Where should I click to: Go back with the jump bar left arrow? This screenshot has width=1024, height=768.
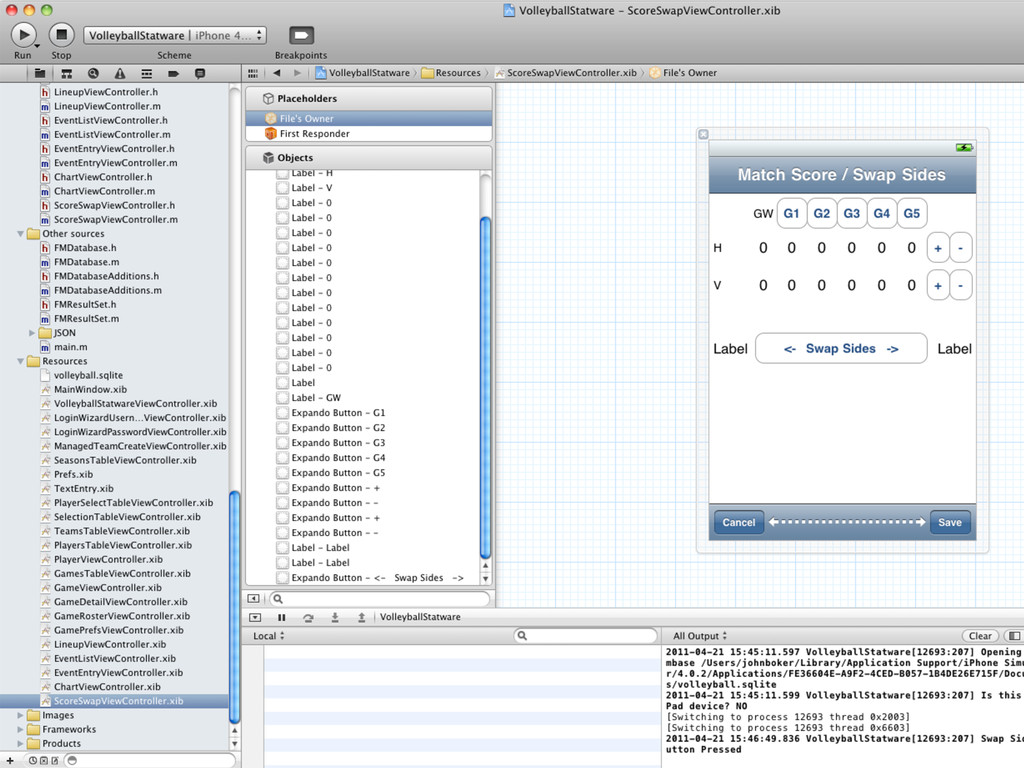tap(277, 73)
